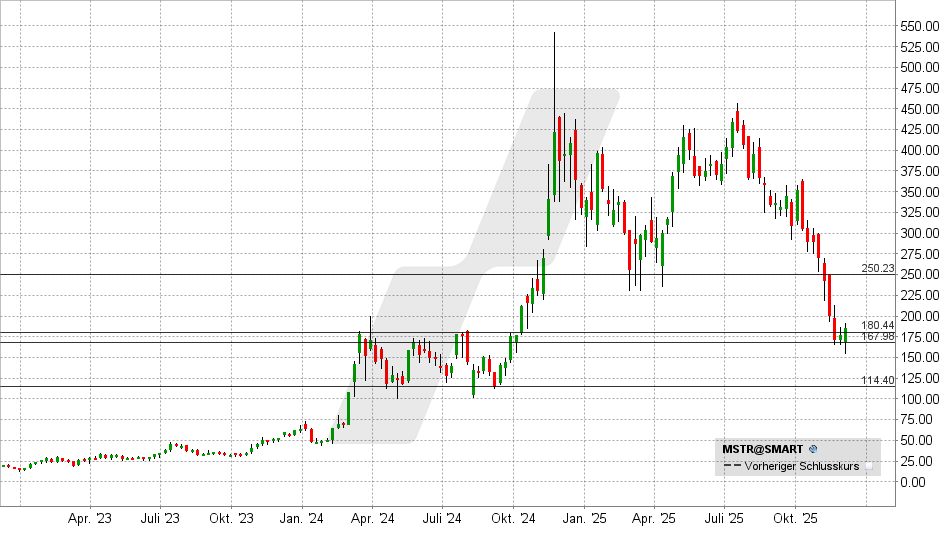Click the Apr. '23 date label
The width and height of the screenshot is (948, 534).
click(x=90, y=519)
